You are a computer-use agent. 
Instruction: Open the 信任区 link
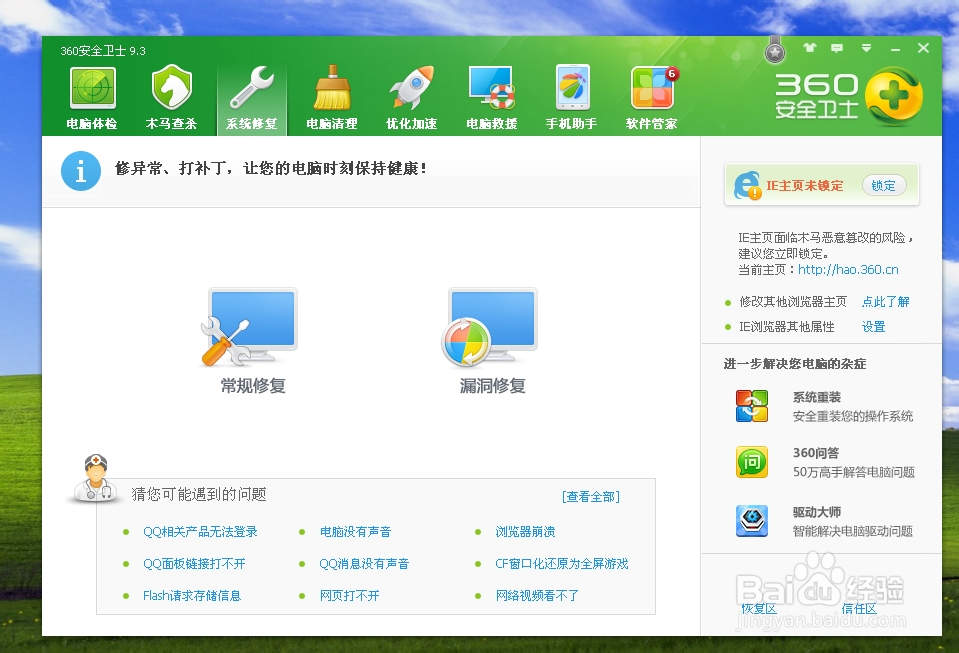pos(859,608)
